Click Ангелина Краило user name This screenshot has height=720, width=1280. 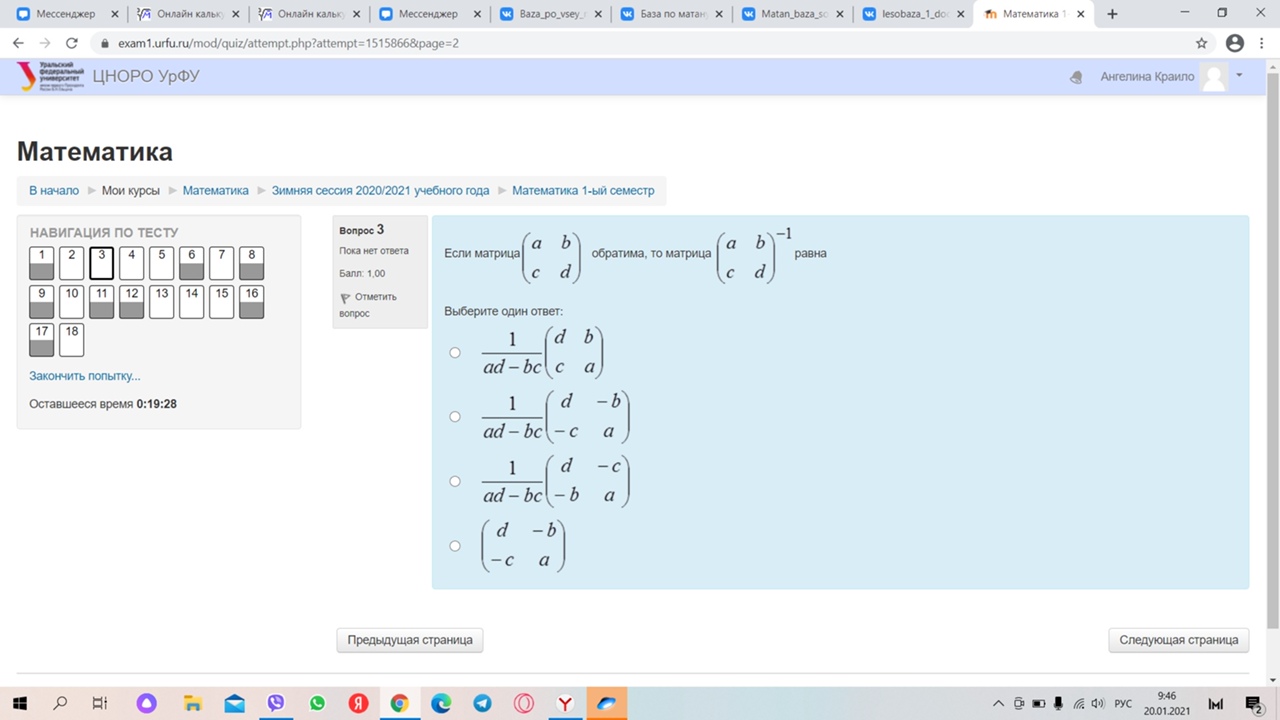(x=1147, y=76)
